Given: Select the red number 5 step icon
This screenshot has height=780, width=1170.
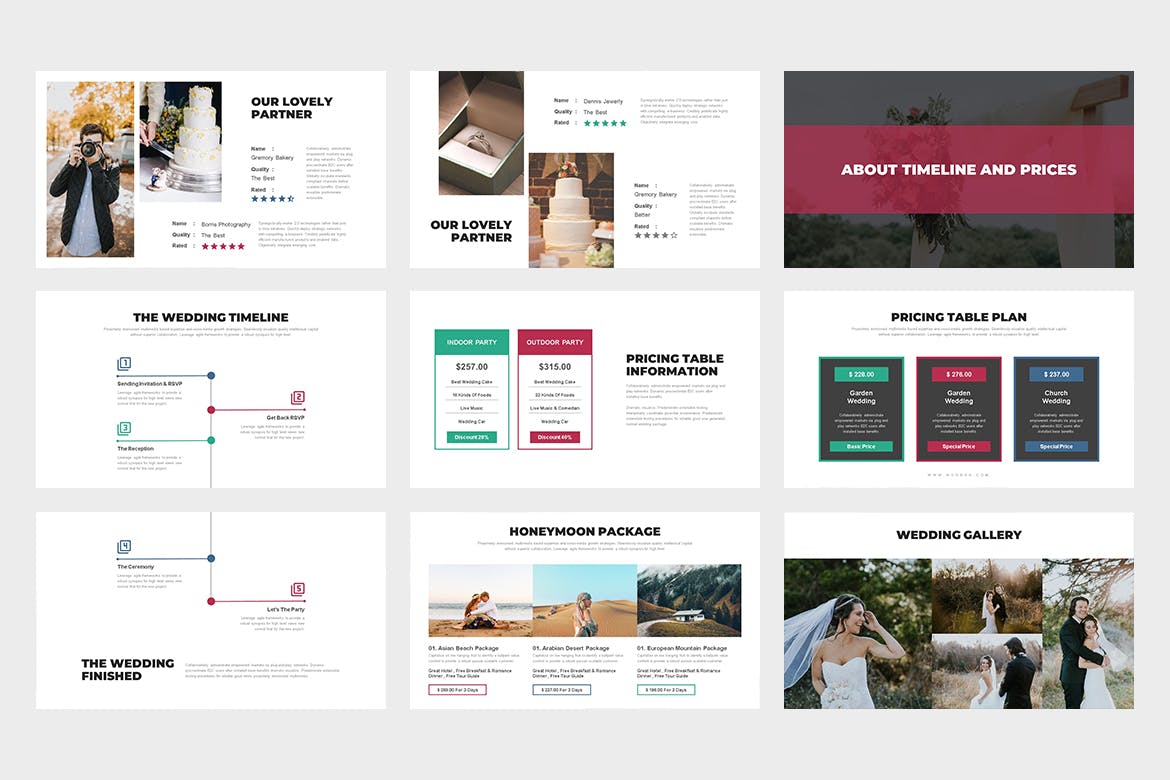Looking at the screenshot, I should (x=297, y=590).
